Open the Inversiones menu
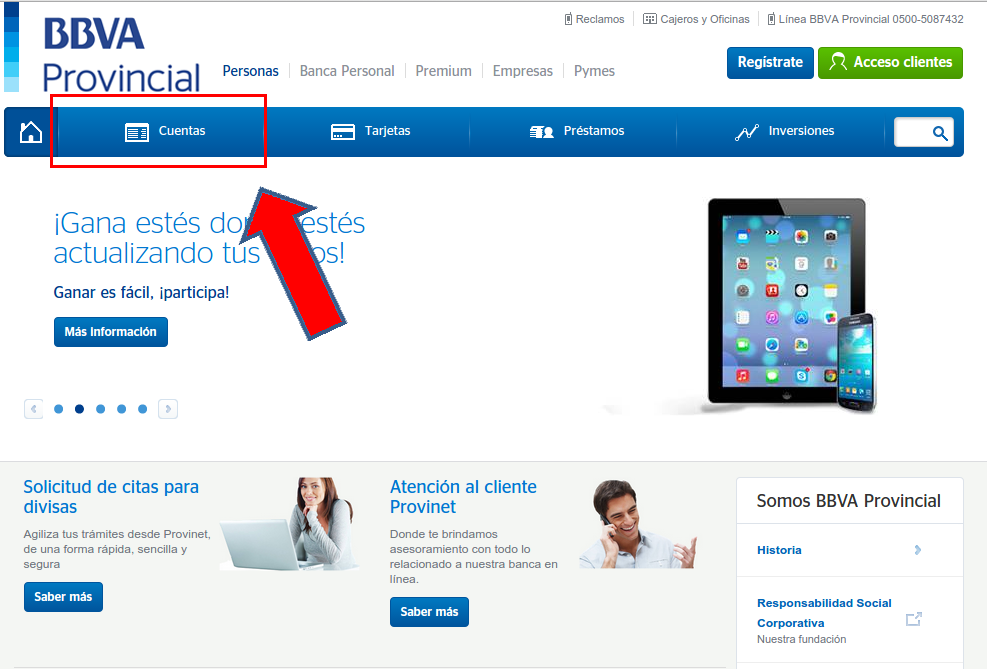 [x=779, y=132]
